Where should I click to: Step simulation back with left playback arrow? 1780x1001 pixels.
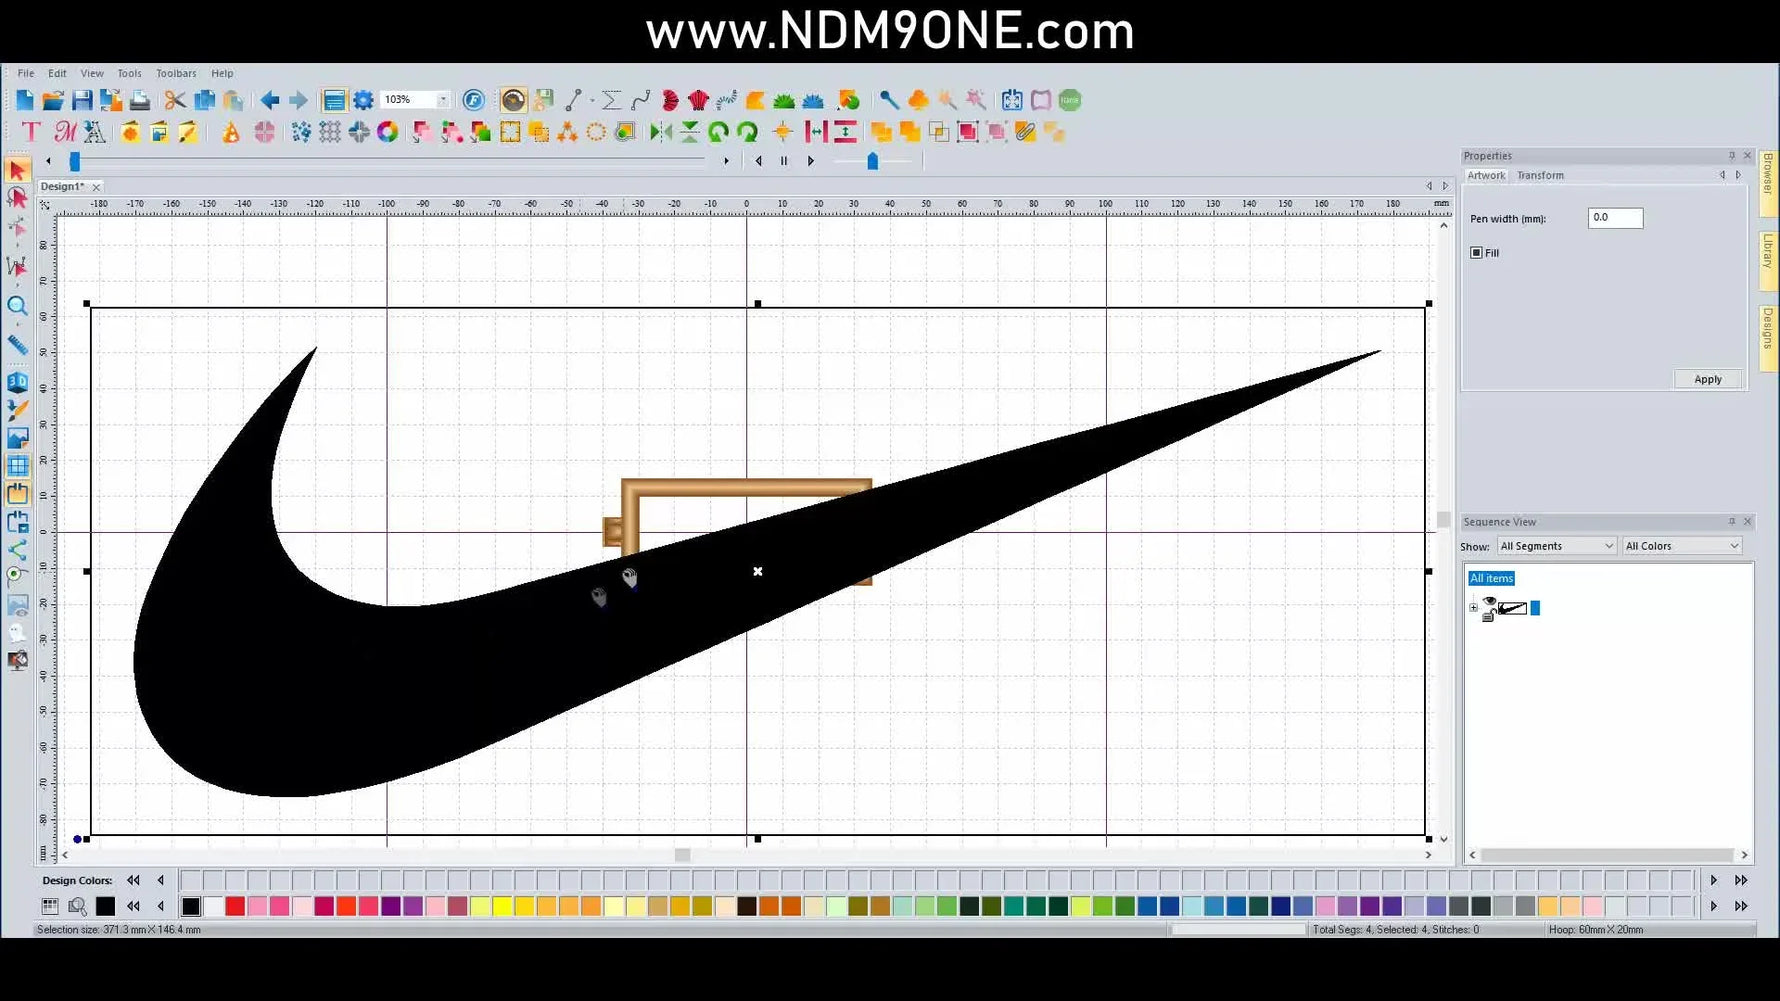click(x=758, y=161)
